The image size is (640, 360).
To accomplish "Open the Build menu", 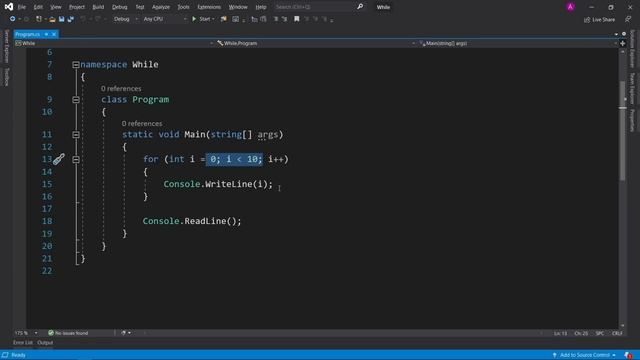I will (98, 7).
